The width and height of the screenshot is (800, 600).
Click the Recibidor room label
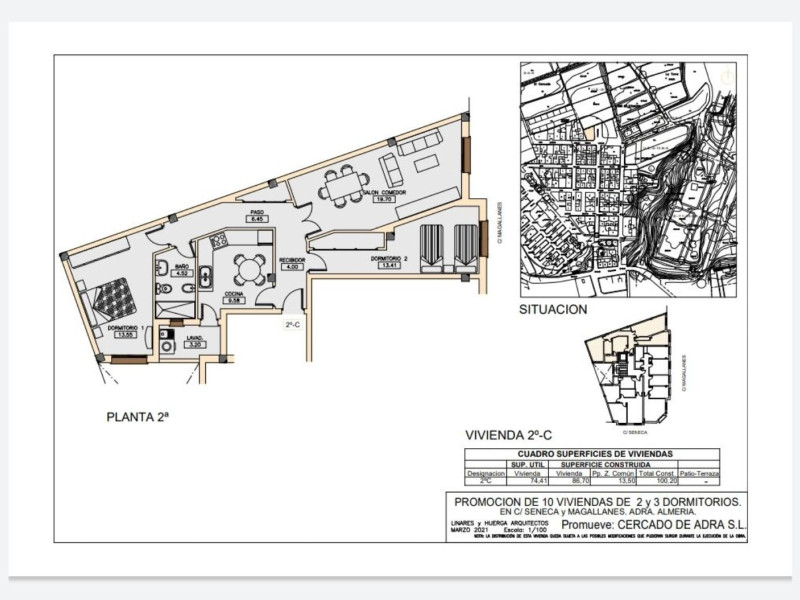pyautogui.click(x=293, y=260)
